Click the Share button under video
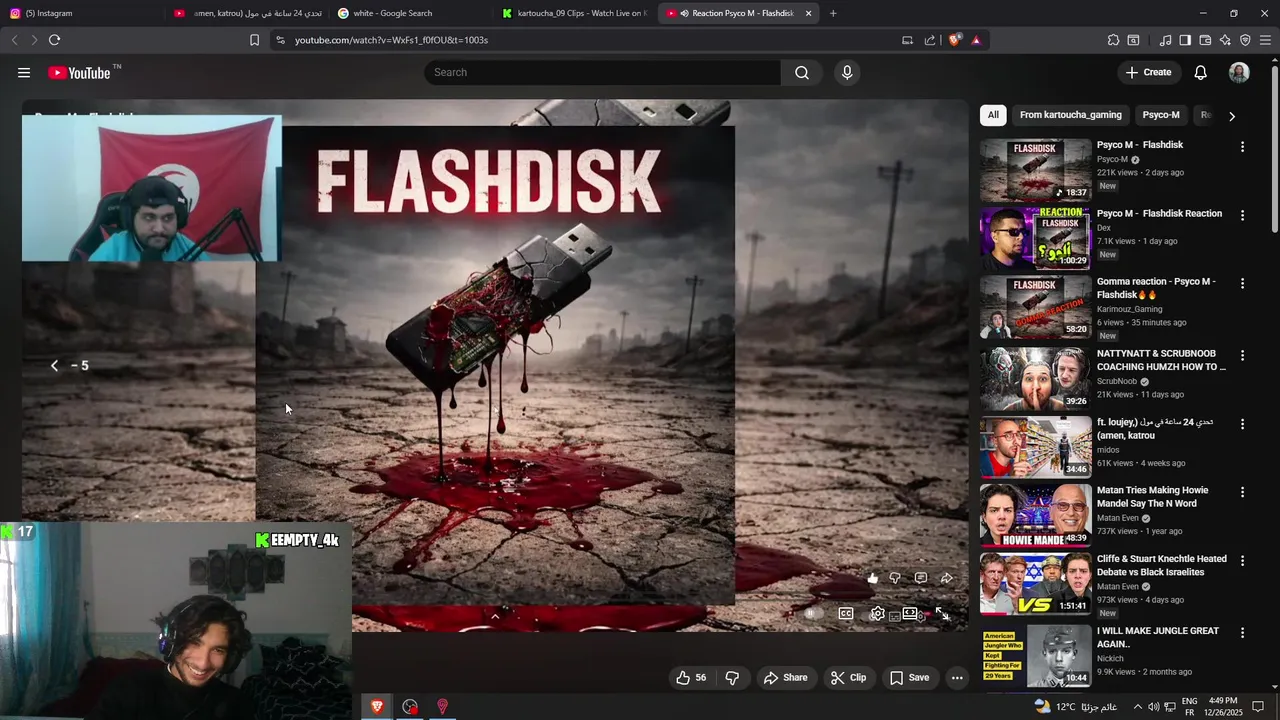The width and height of the screenshot is (1280, 720). 785,678
